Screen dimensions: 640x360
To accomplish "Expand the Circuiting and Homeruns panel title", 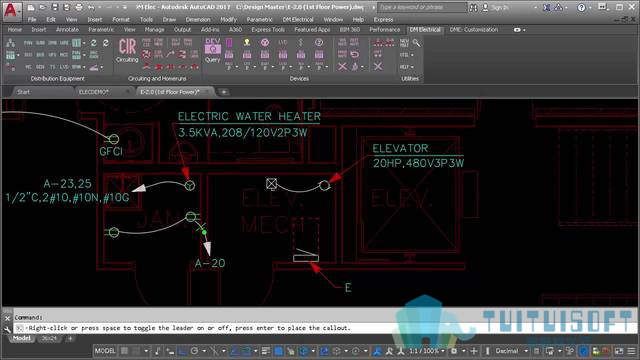I will click(157, 78).
